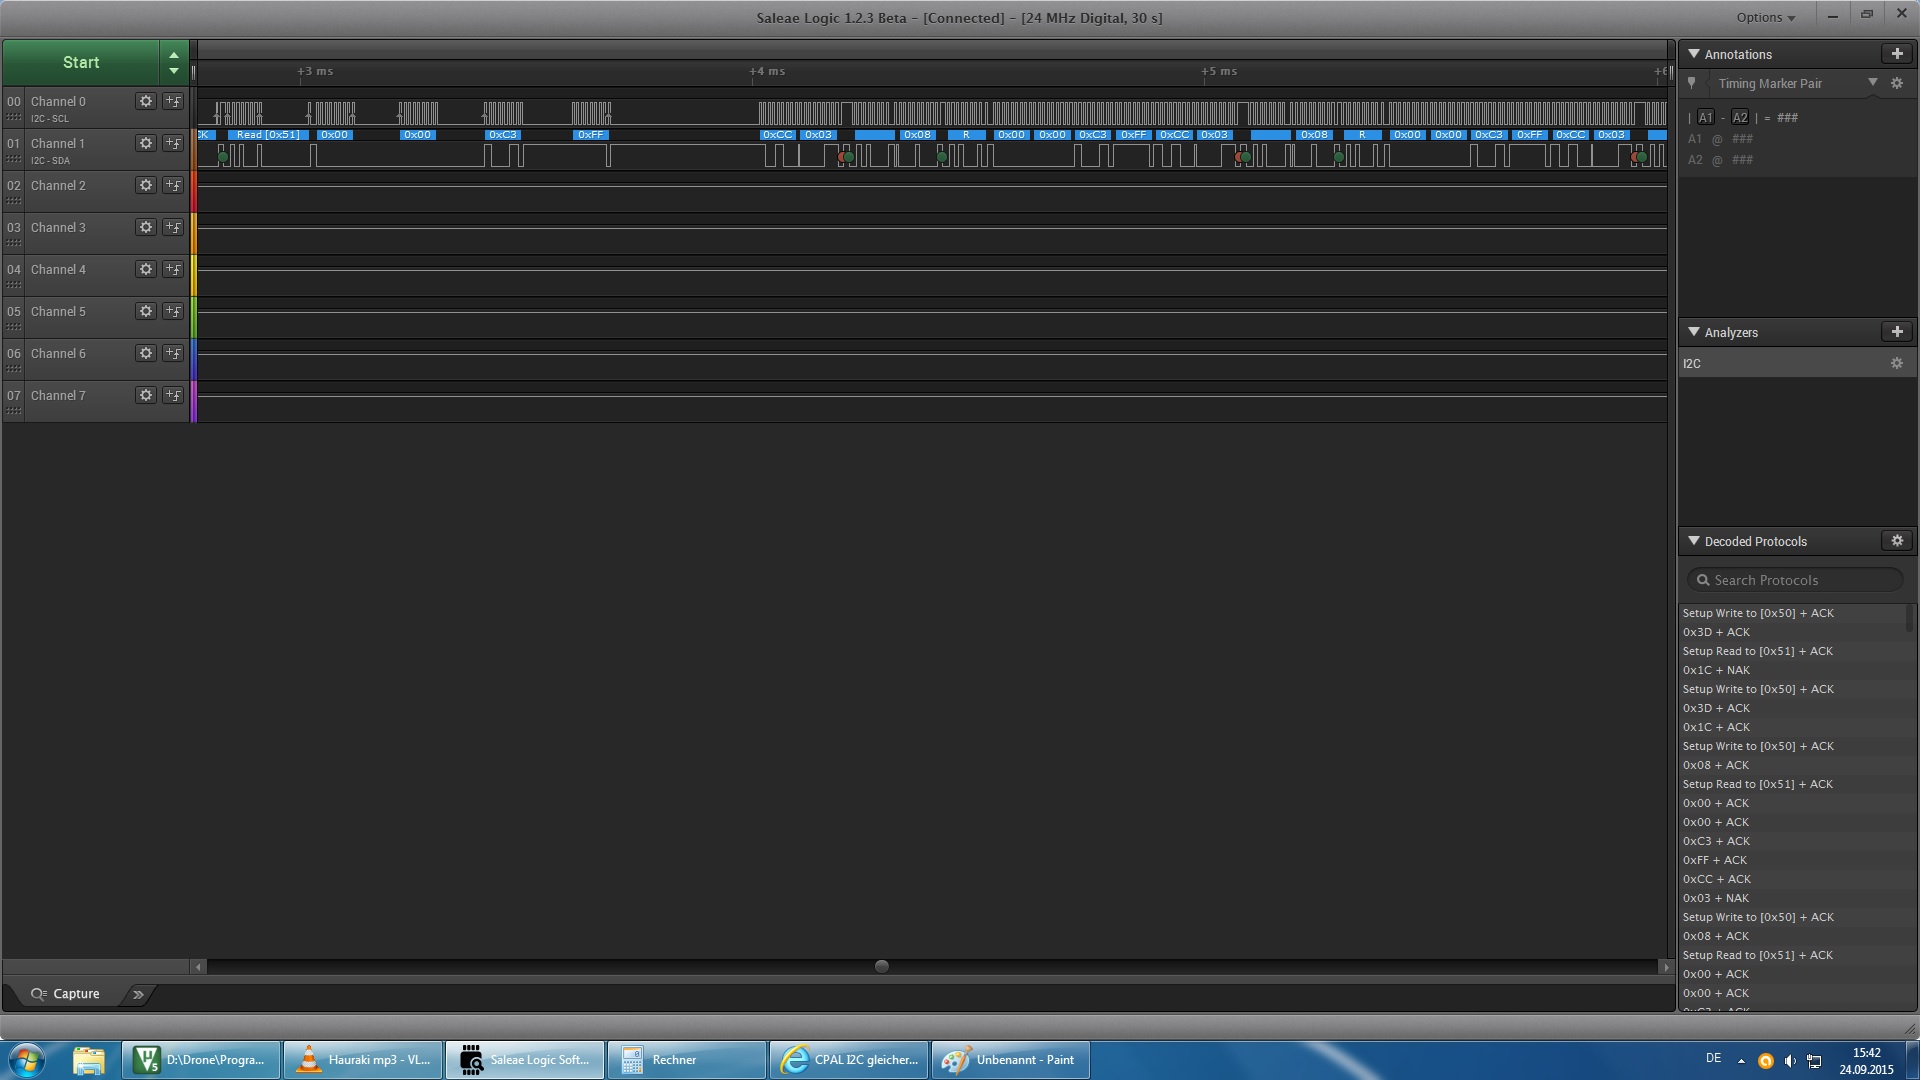Open Channel 6 settings gear
The width and height of the screenshot is (1920, 1080).
pyautogui.click(x=146, y=353)
